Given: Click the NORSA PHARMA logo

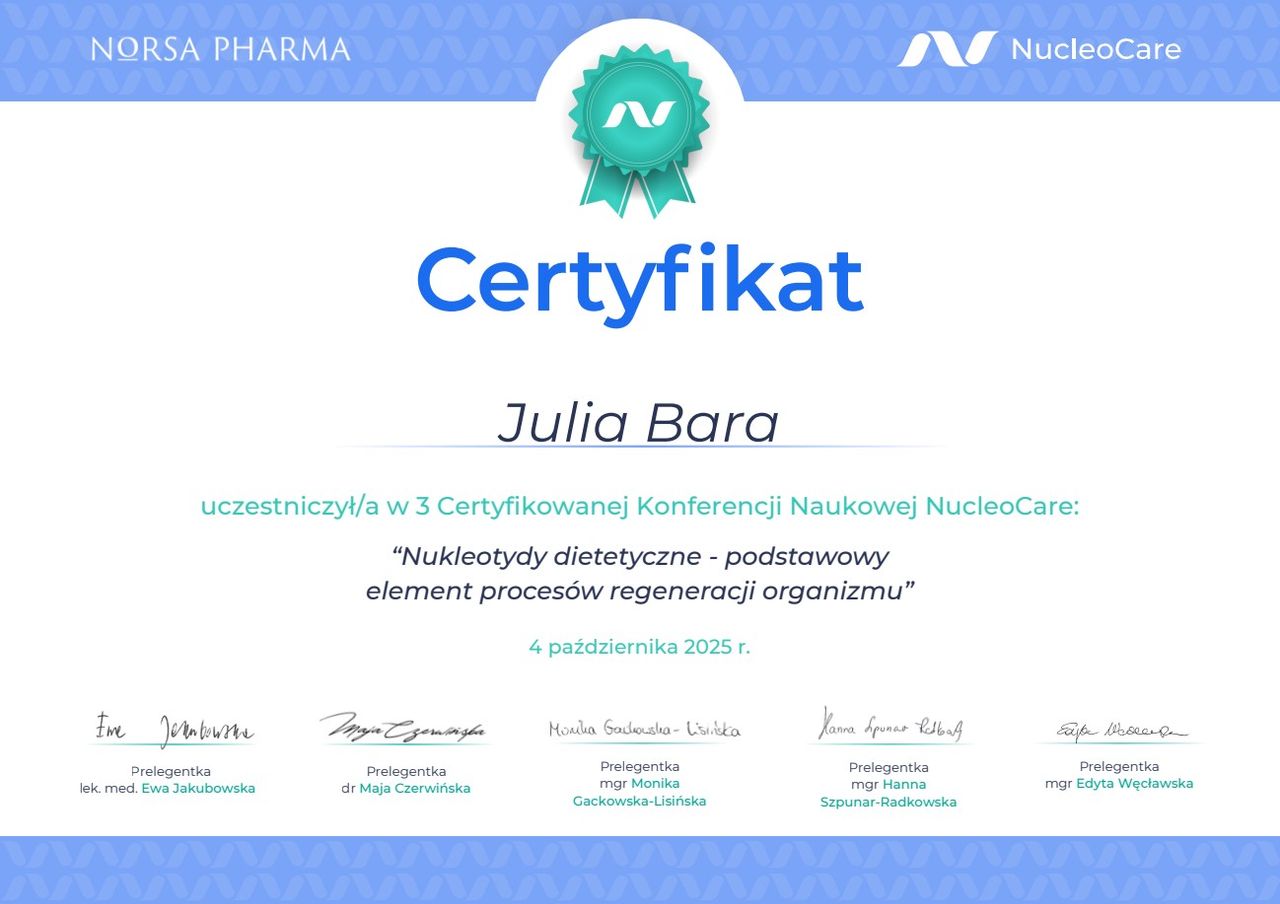Looking at the screenshot, I should click(x=220, y=49).
